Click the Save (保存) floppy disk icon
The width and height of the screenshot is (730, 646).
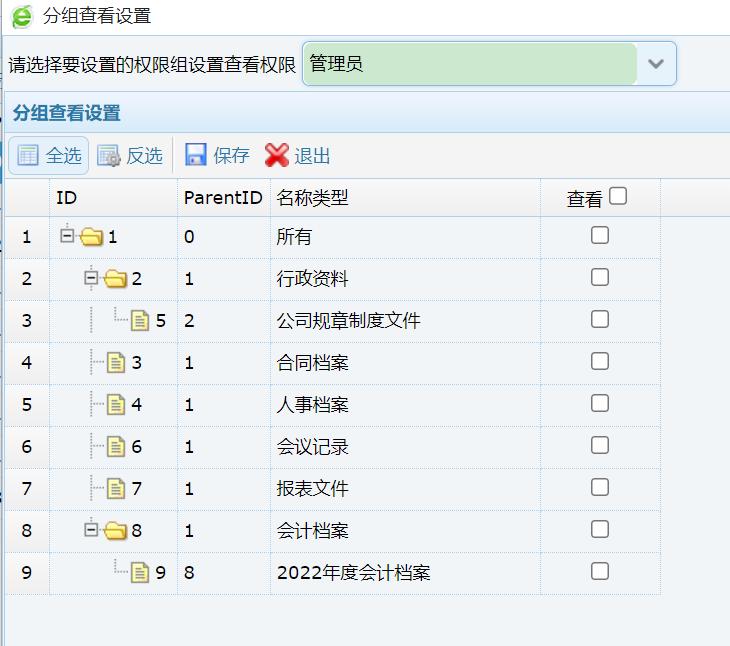[x=196, y=155]
